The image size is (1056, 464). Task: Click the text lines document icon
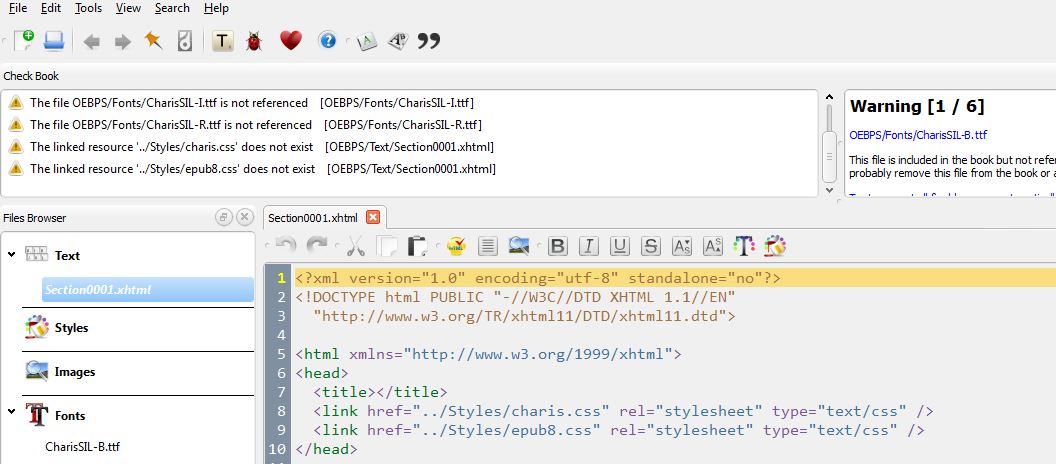[488, 246]
